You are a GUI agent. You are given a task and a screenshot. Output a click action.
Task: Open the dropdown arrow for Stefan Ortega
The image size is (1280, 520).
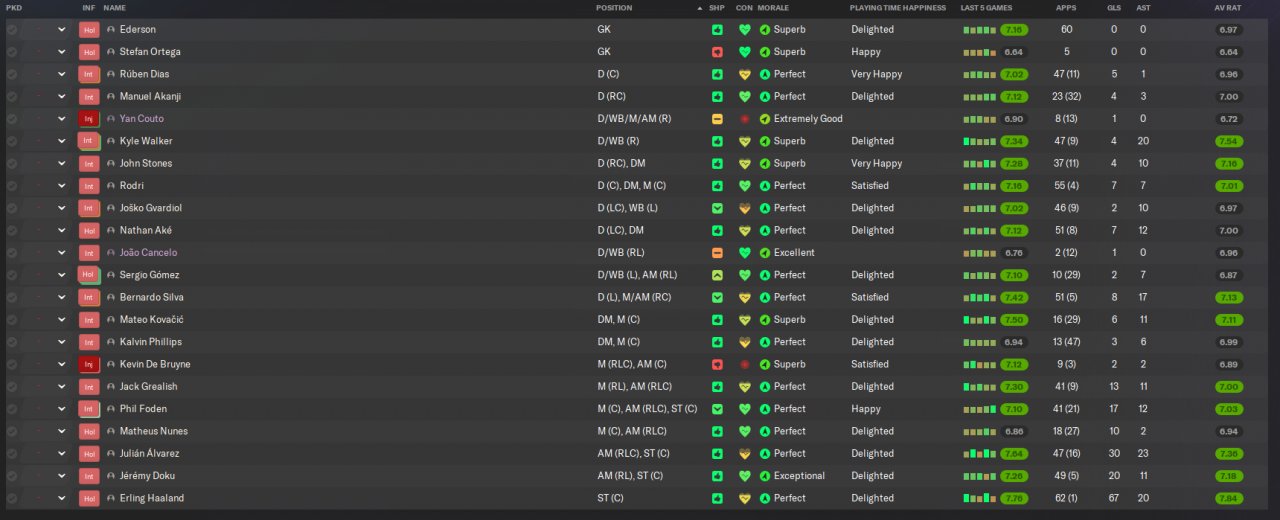click(62, 52)
